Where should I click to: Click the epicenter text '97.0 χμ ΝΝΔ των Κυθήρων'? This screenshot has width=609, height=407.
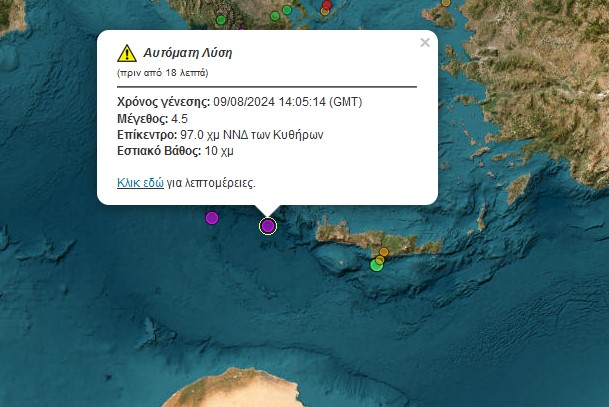pos(252,135)
